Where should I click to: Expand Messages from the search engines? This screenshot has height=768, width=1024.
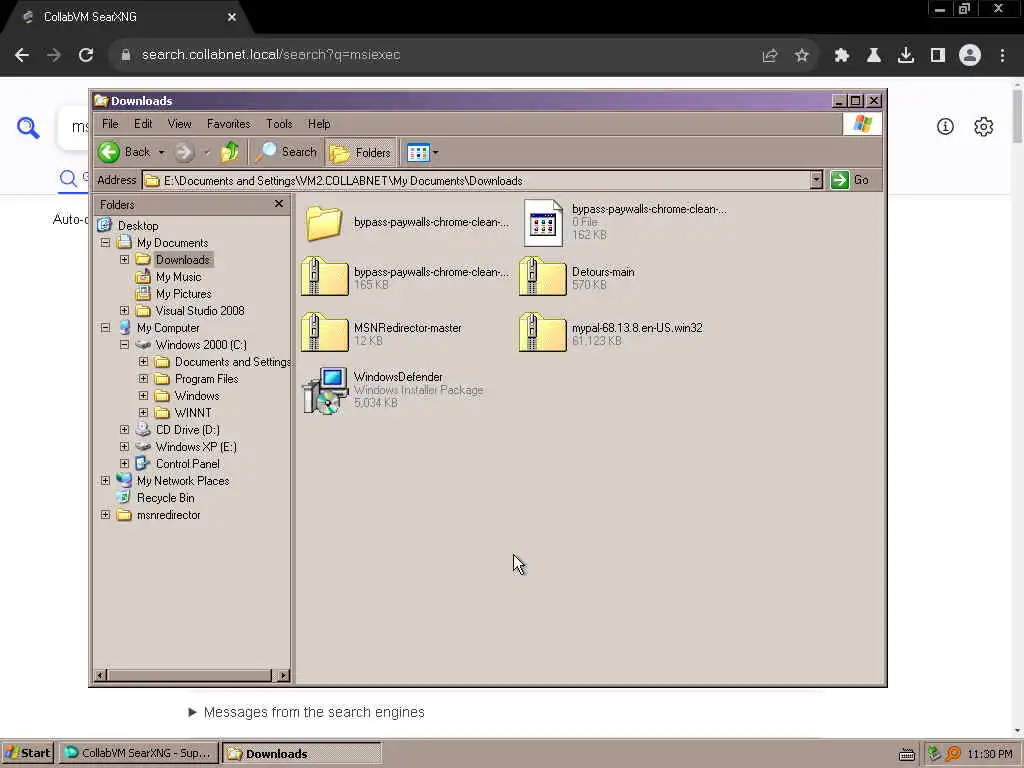(306, 712)
